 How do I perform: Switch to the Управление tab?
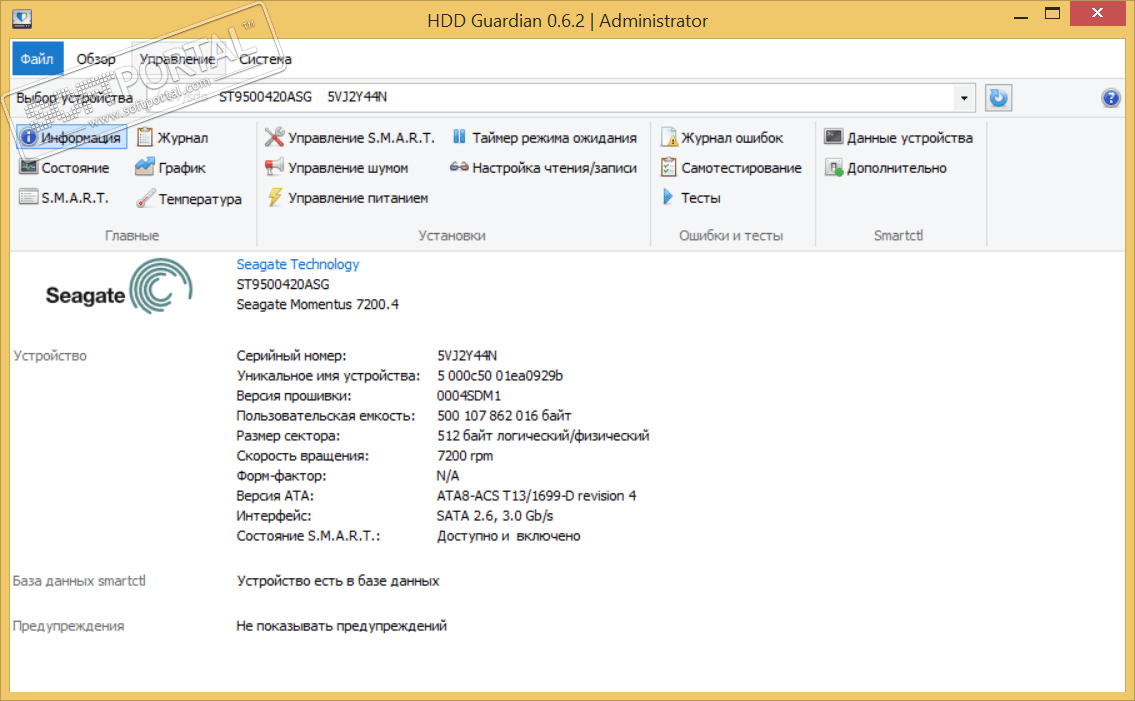177,59
